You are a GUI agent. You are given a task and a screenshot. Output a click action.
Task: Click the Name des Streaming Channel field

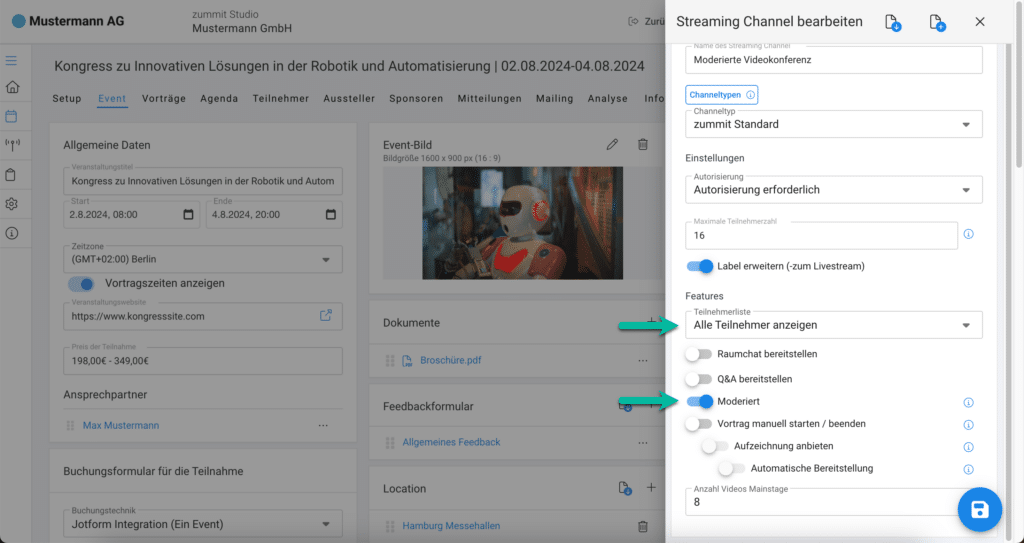[x=833, y=60]
